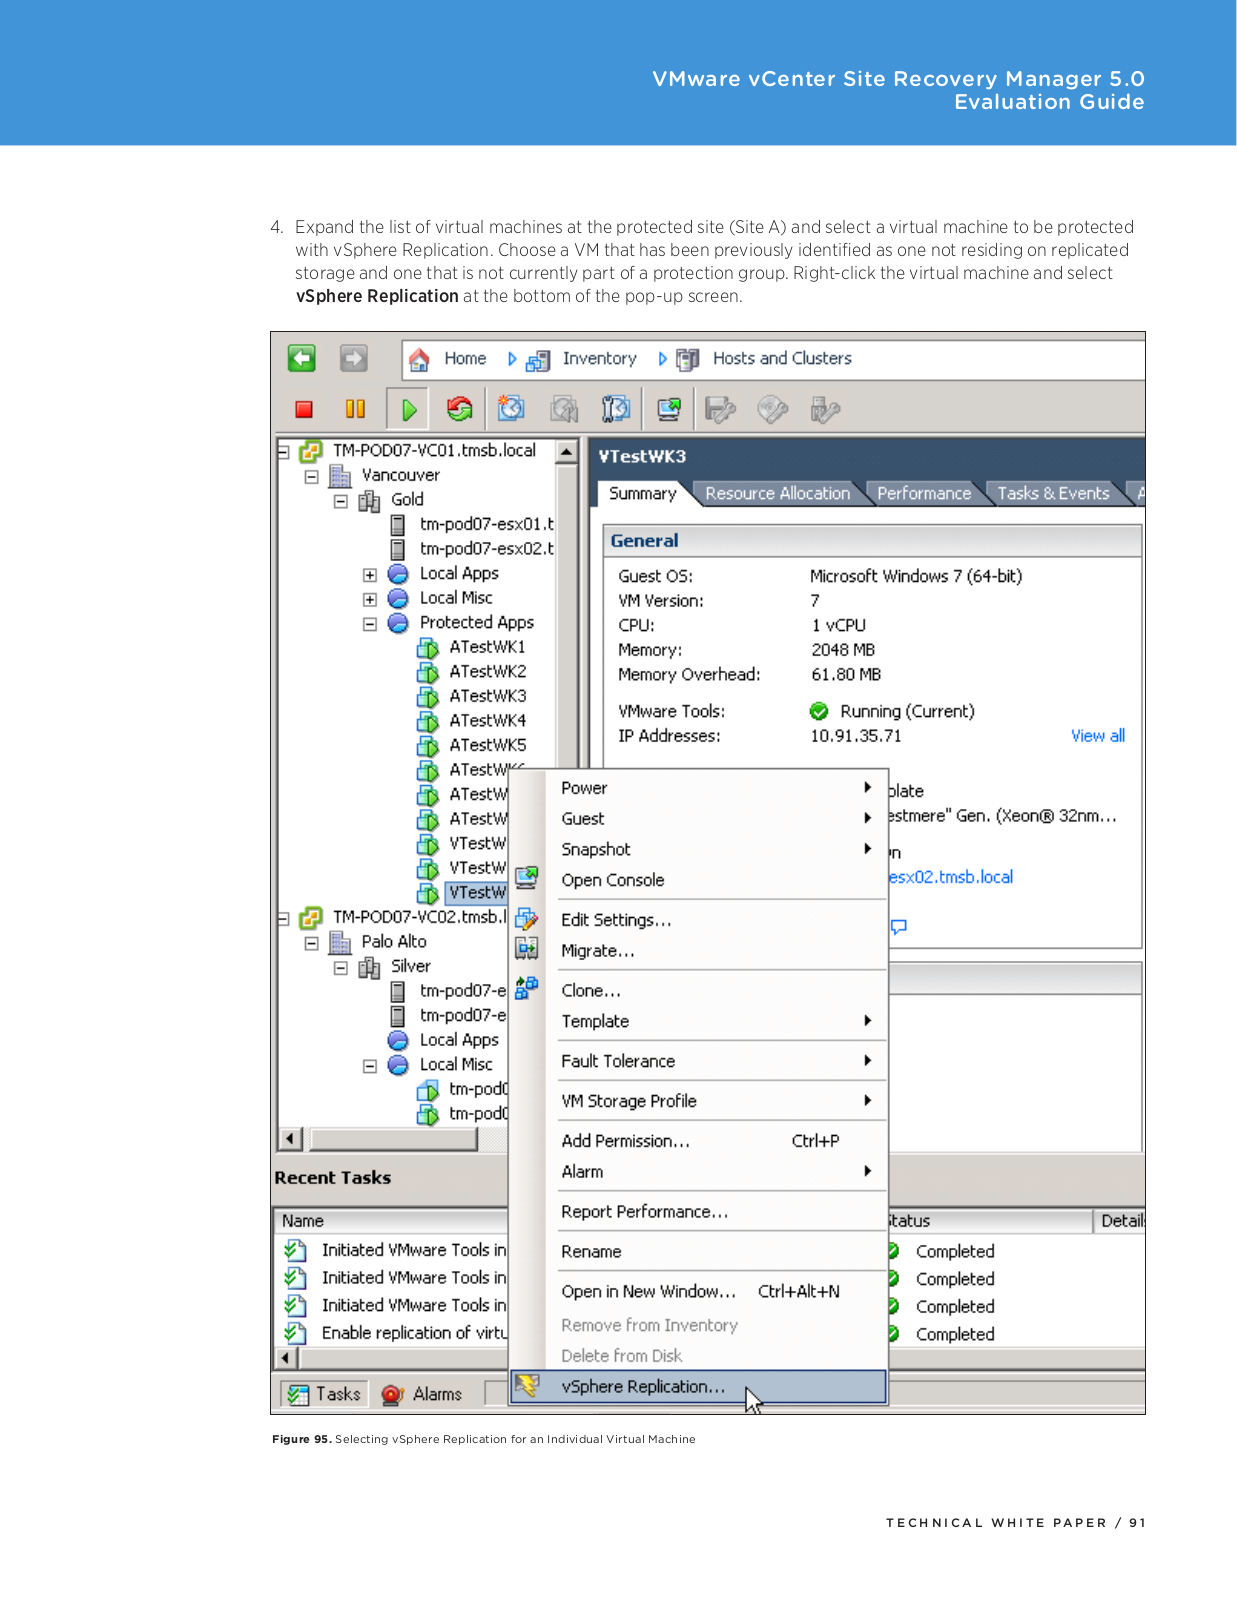
Task: Select the highlighted VTestW virtual machine
Action: click(x=477, y=893)
